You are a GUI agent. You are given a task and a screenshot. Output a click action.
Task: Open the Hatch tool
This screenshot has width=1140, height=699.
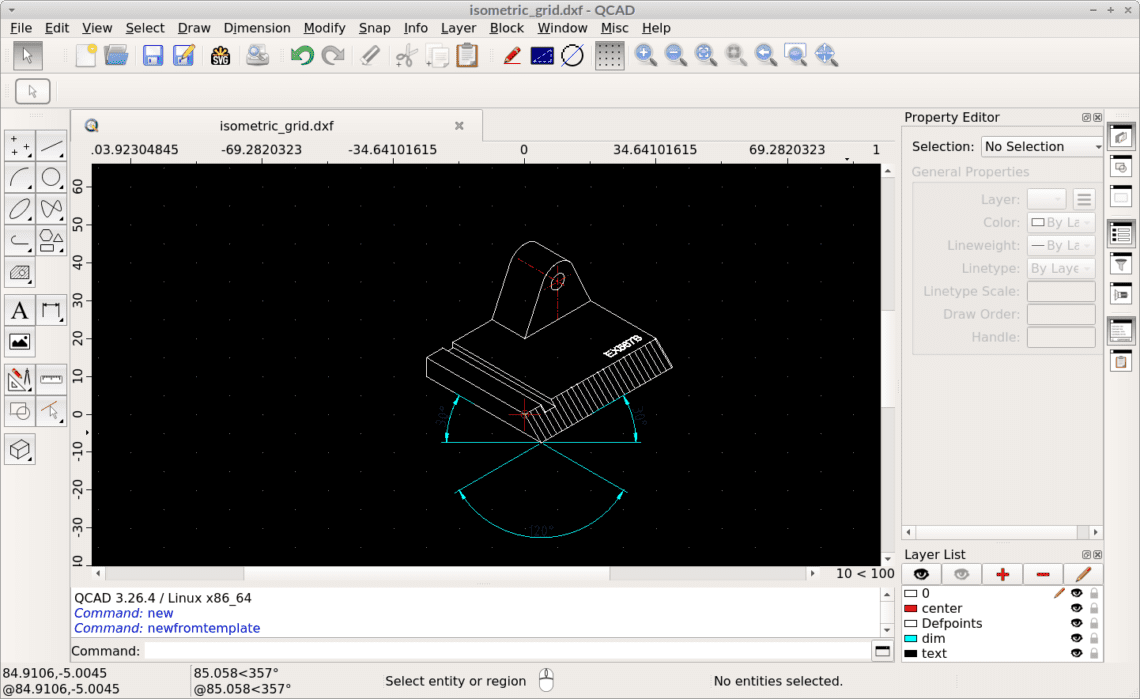click(x=20, y=273)
